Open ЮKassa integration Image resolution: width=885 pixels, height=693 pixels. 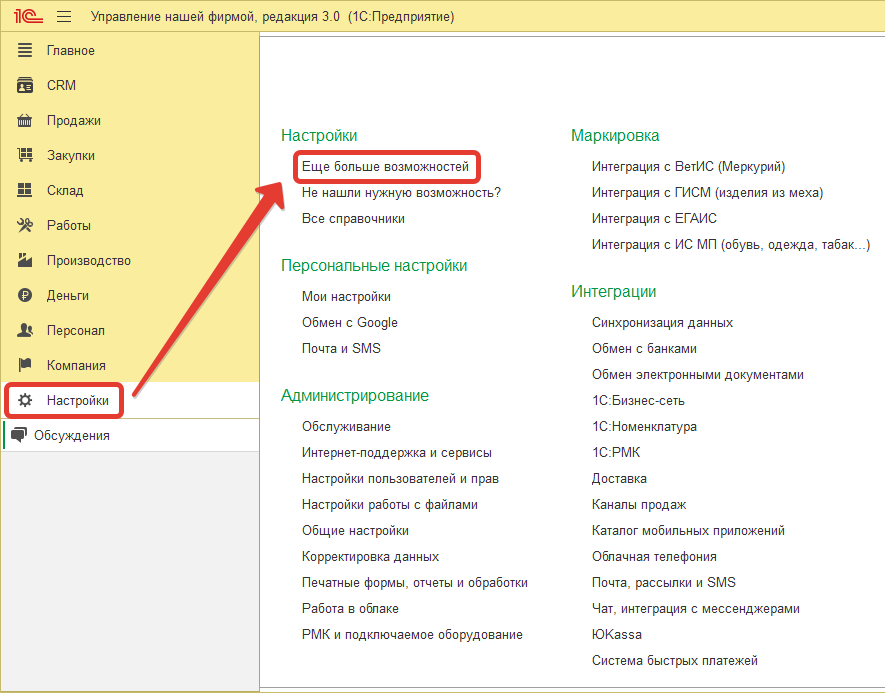[616, 634]
